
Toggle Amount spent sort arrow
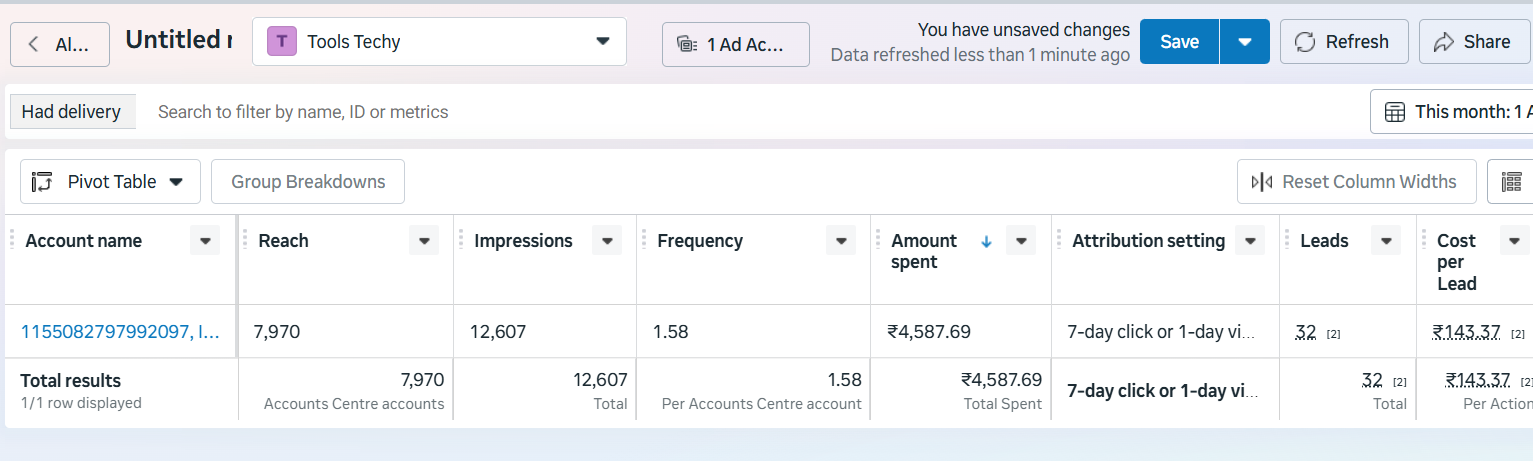pos(986,241)
